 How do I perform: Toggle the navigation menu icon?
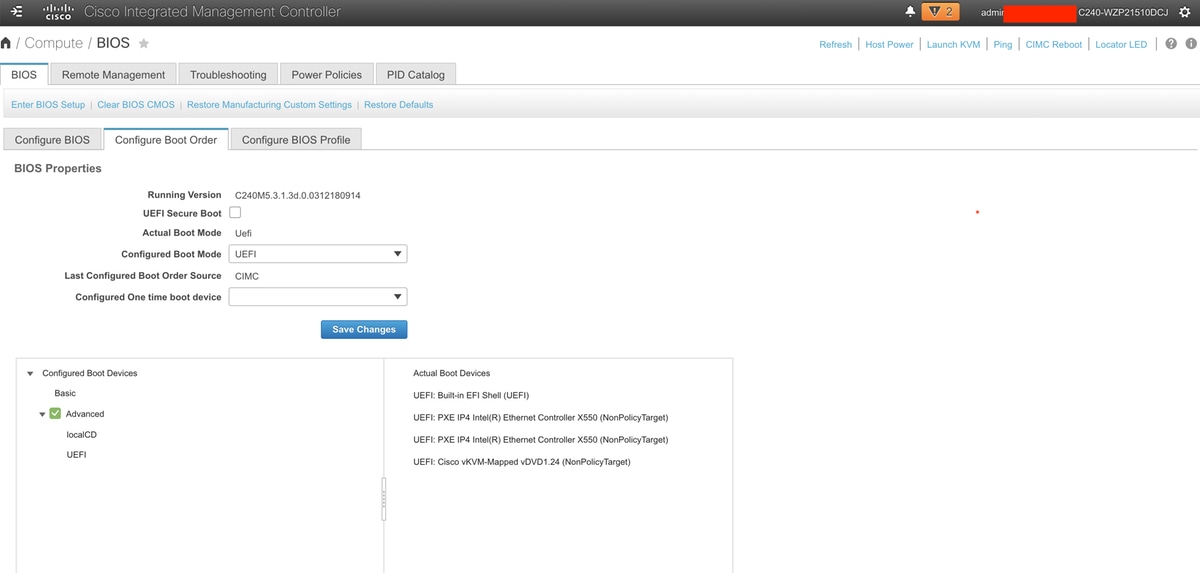click(x=16, y=12)
